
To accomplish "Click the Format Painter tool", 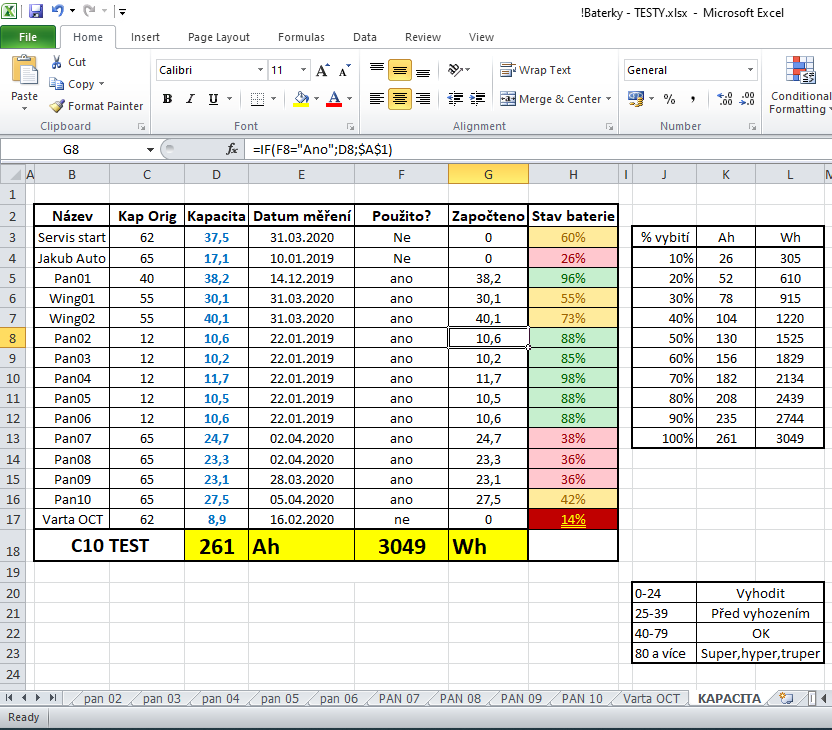I will [96, 106].
